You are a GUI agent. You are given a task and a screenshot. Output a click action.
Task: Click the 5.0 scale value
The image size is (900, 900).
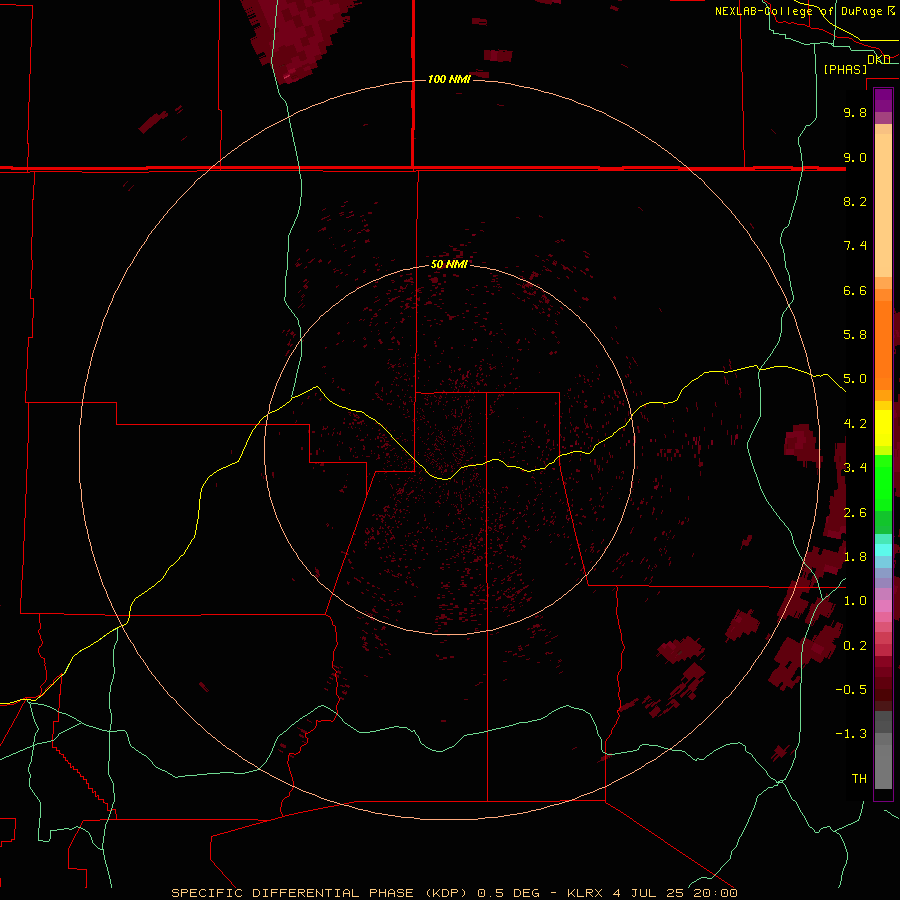coord(855,379)
